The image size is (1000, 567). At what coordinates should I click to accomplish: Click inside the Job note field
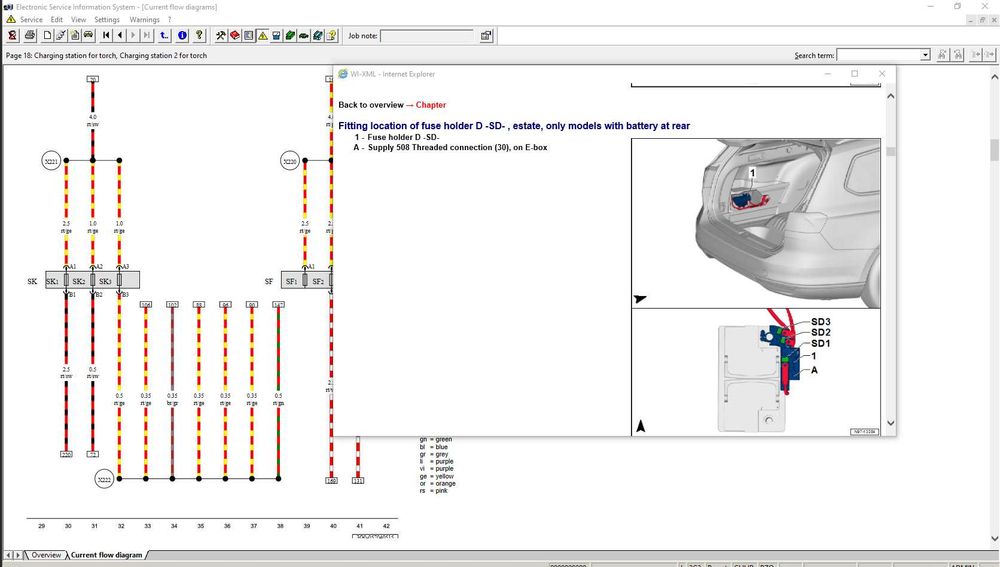point(427,36)
